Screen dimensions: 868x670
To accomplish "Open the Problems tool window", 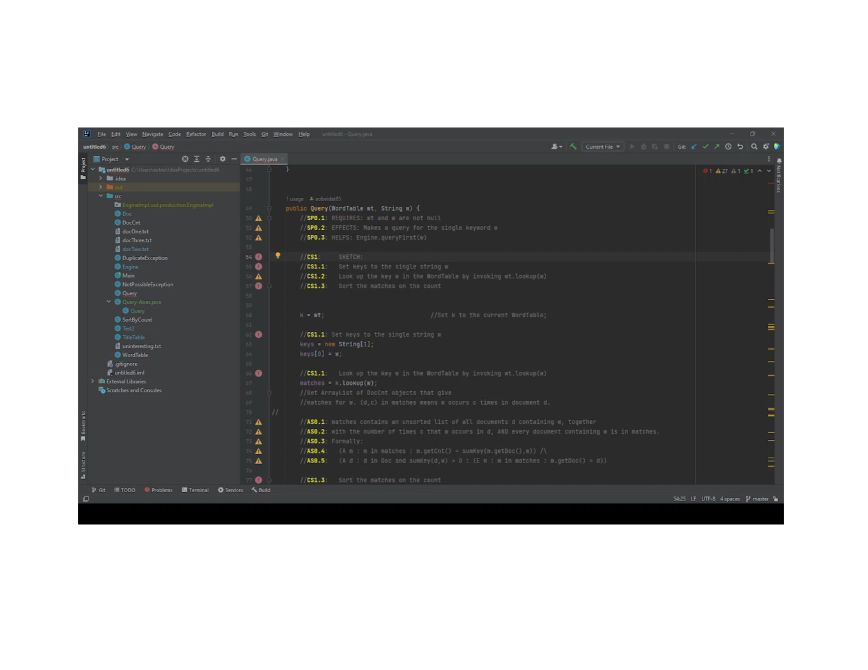I will [158, 490].
